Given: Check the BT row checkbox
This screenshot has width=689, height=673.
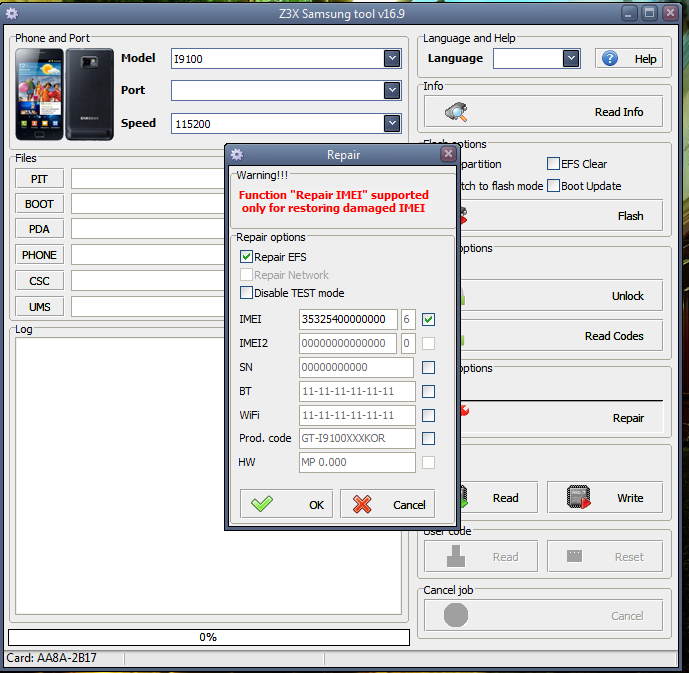Looking at the screenshot, I should coord(428,391).
